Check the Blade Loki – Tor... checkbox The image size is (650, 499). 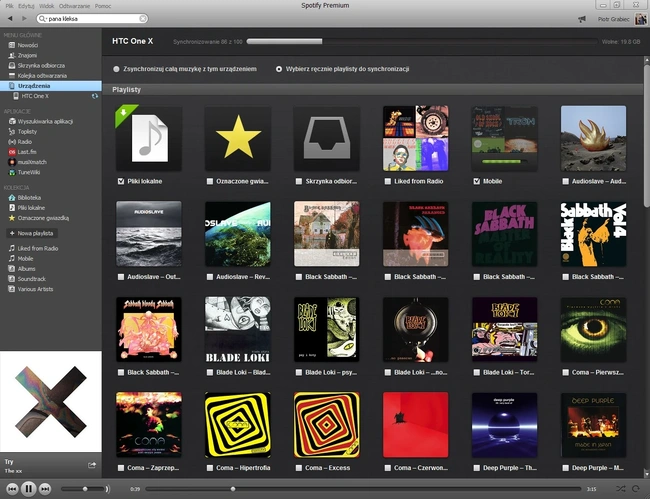(477, 373)
